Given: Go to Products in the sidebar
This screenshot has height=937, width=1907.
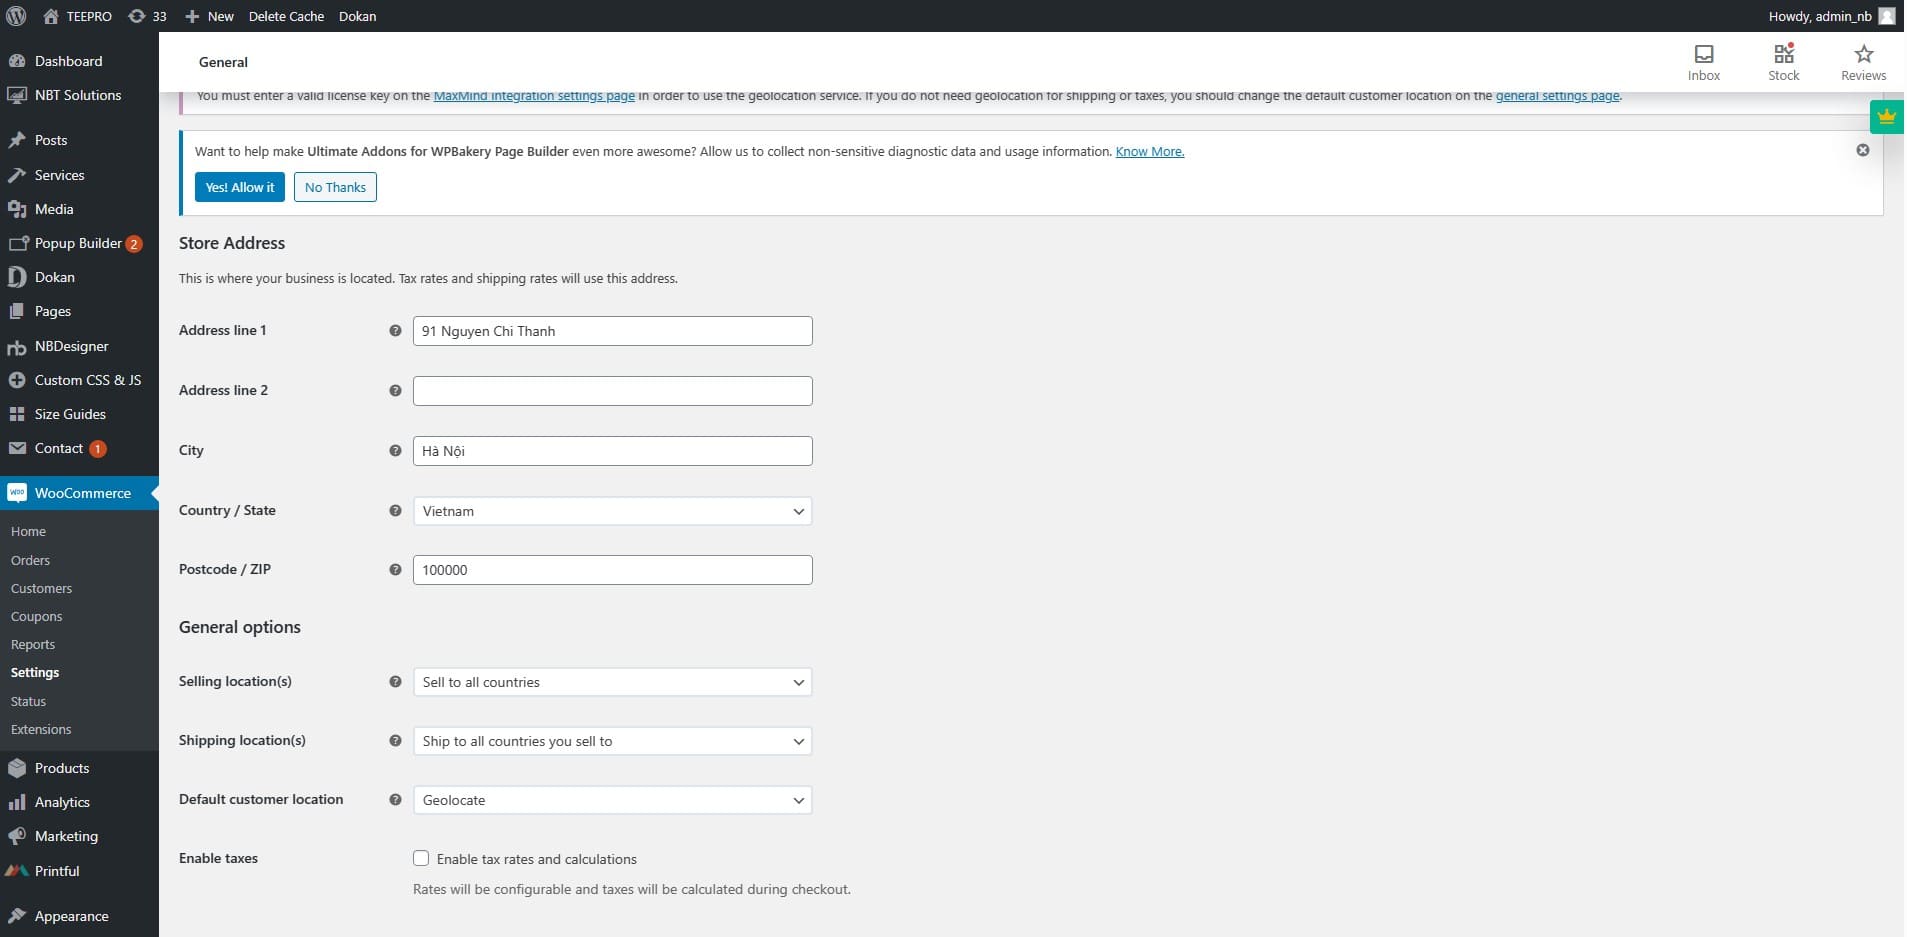Looking at the screenshot, I should coord(62,768).
